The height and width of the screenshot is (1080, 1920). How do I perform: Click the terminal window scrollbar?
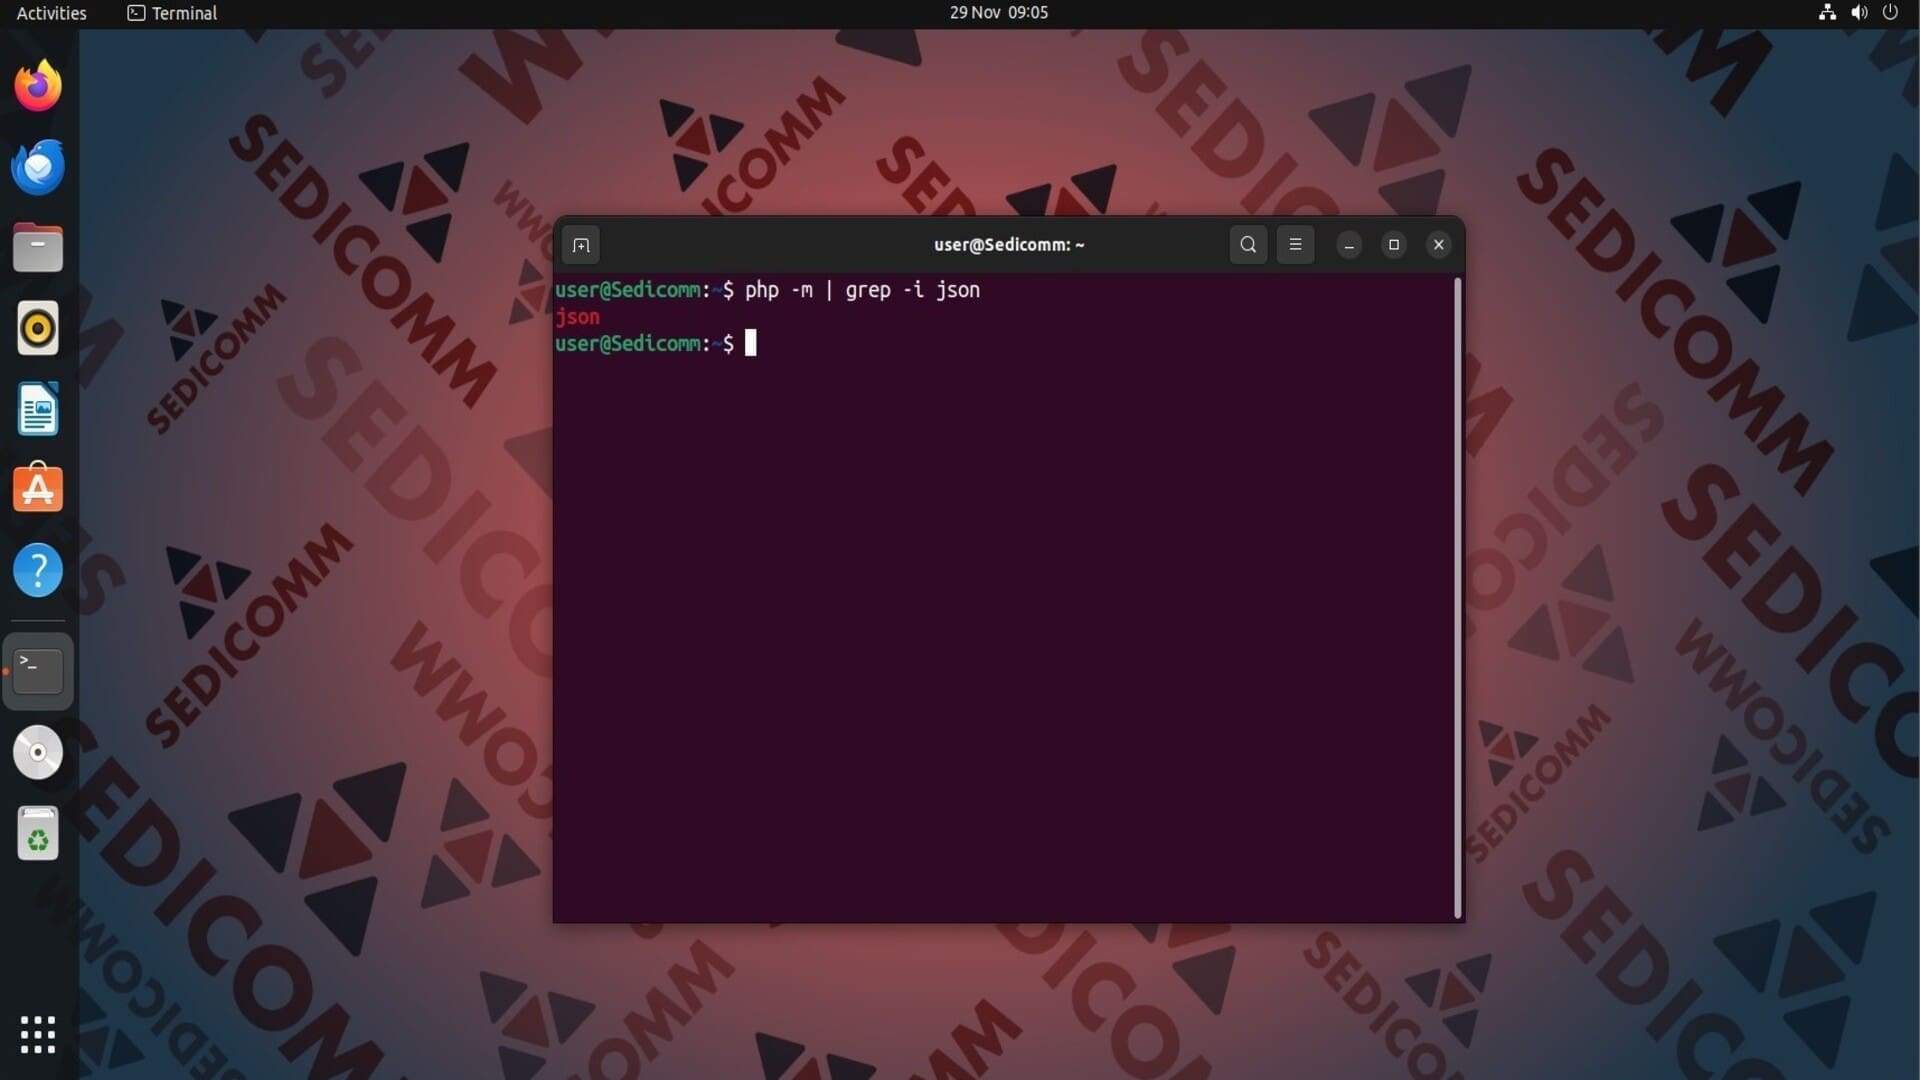tap(1458, 598)
